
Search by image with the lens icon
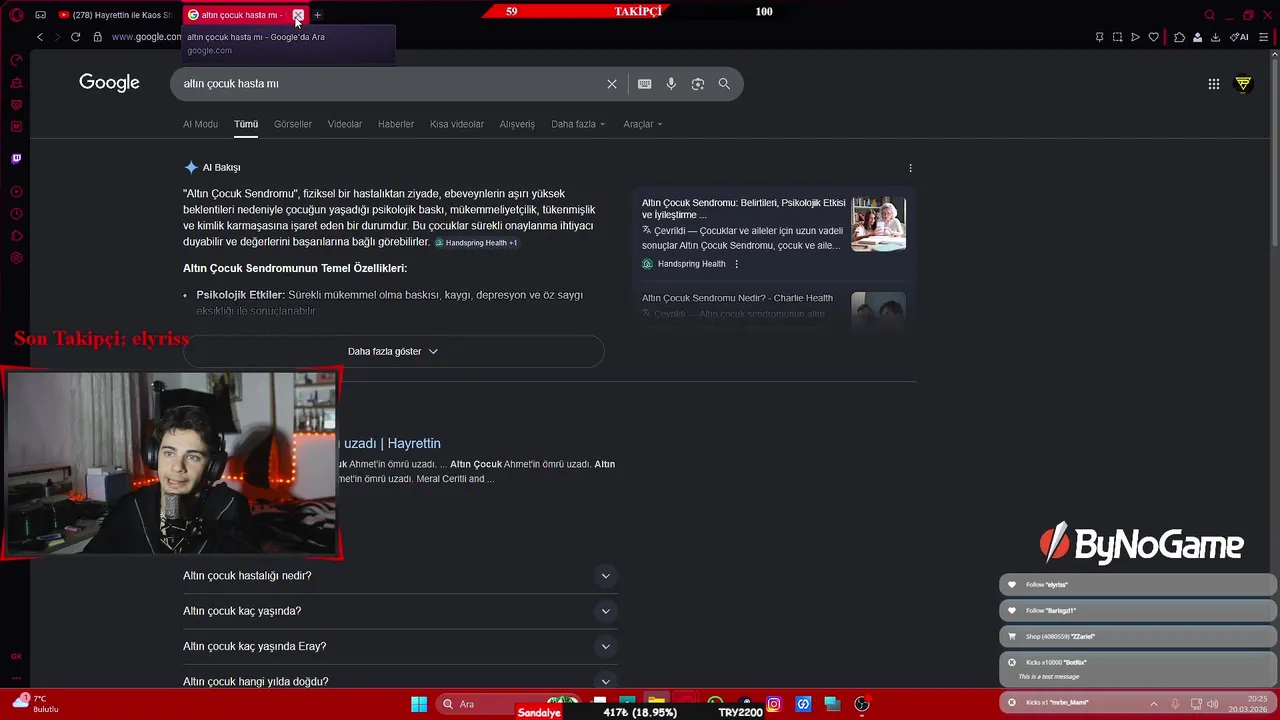click(x=698, y=84)
